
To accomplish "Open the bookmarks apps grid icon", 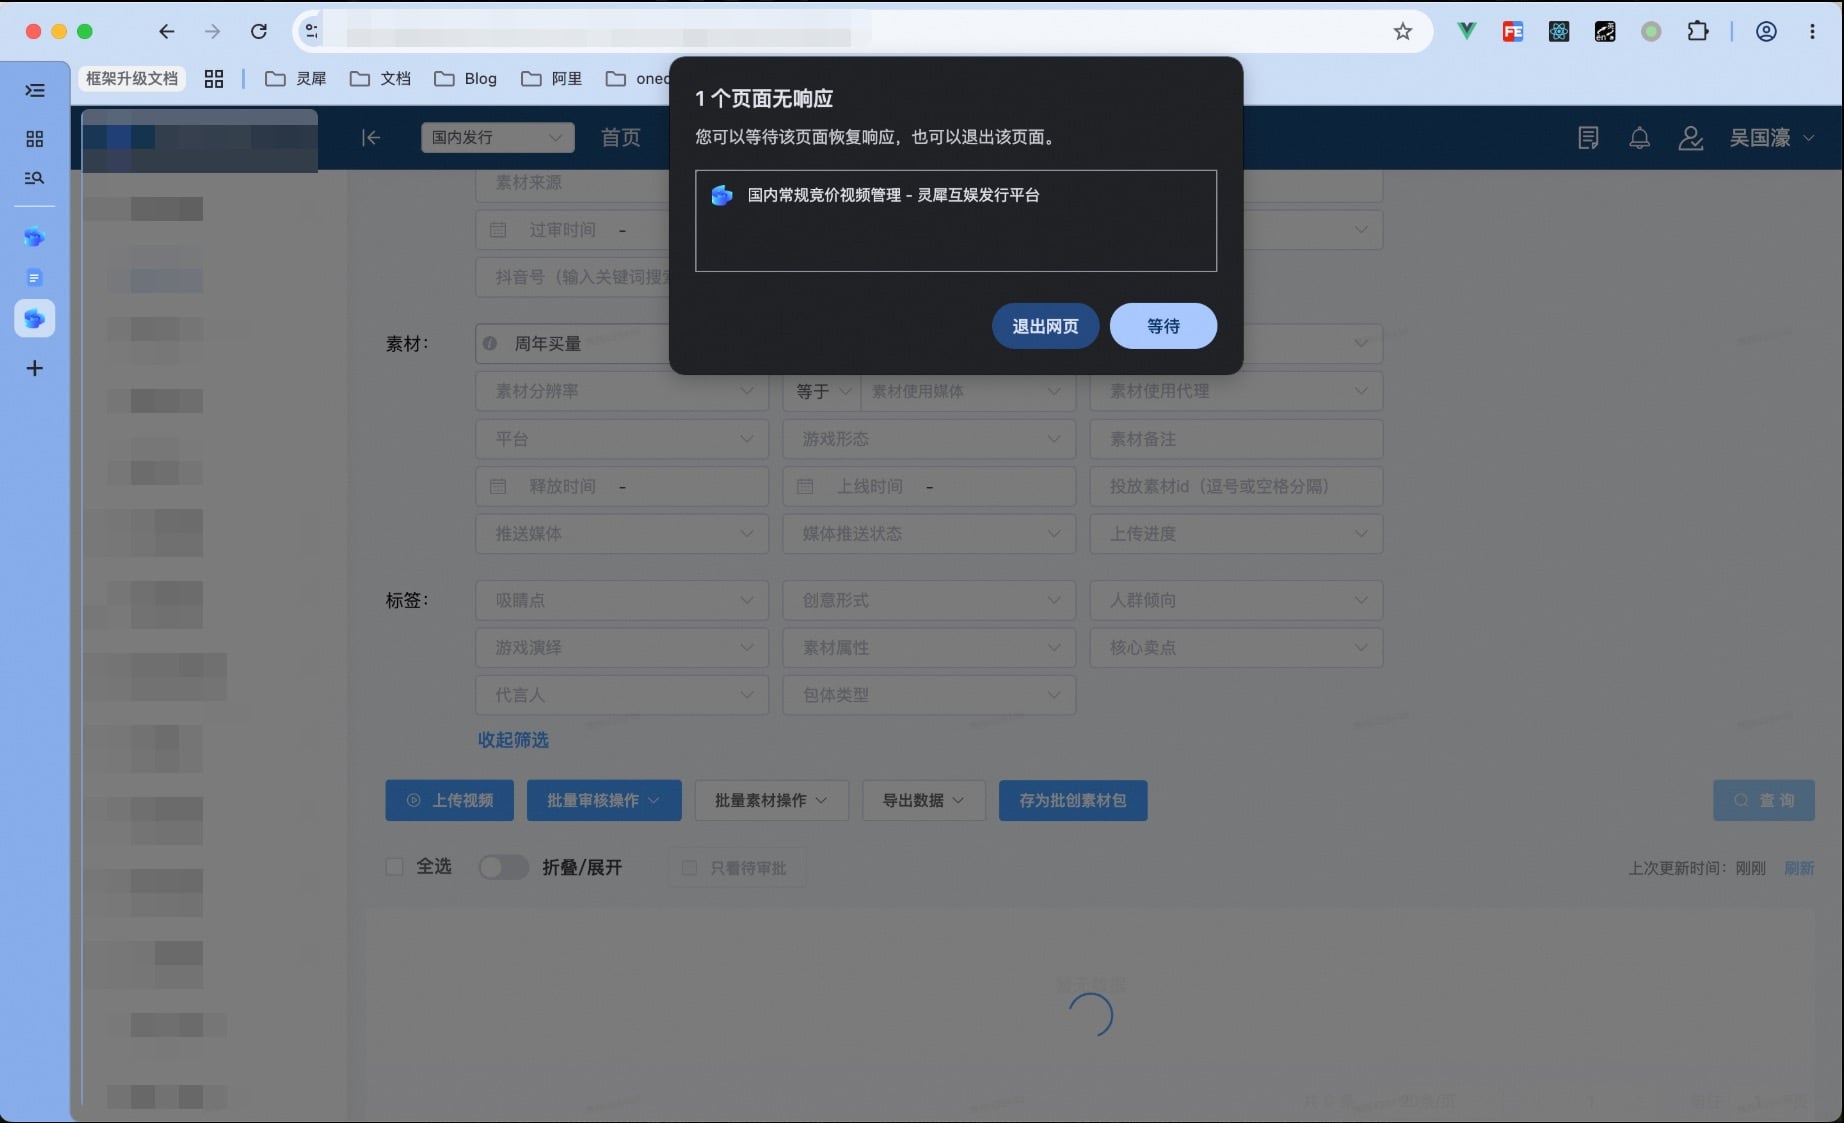I will 214,79.
